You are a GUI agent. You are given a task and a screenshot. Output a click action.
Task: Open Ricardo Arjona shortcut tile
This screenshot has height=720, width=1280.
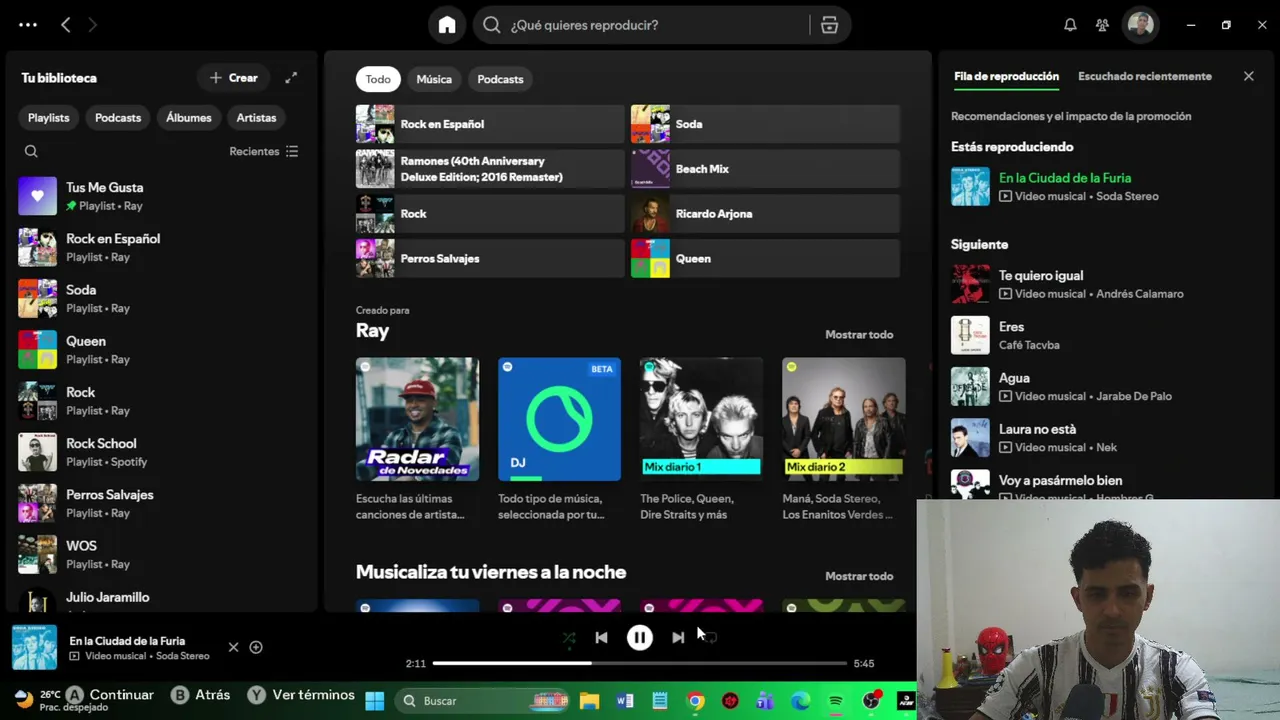click(x=765, y=214)
